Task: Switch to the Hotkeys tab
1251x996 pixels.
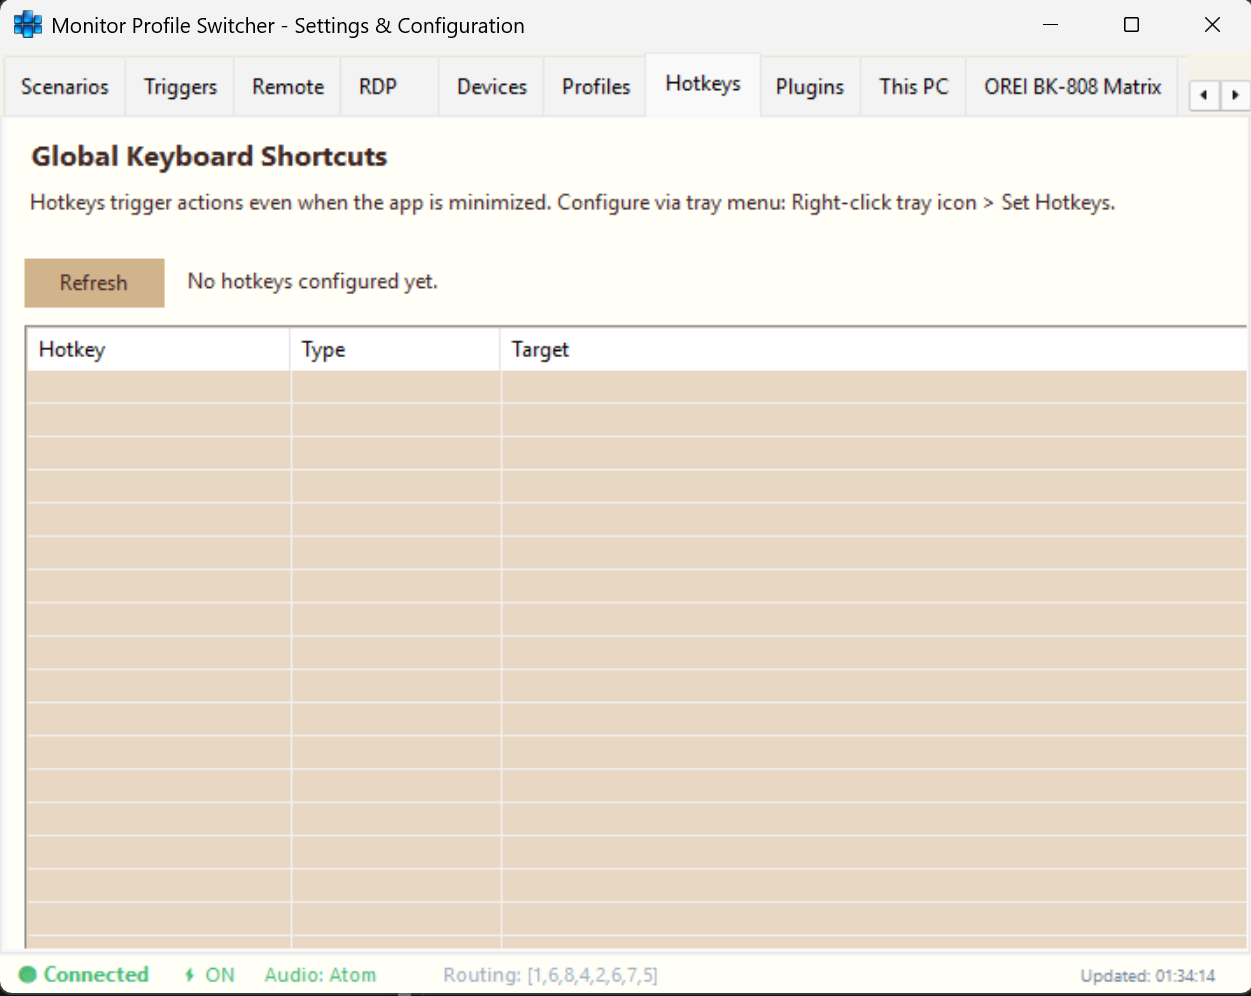Action: pyautogui.click(x=702, y=84)
